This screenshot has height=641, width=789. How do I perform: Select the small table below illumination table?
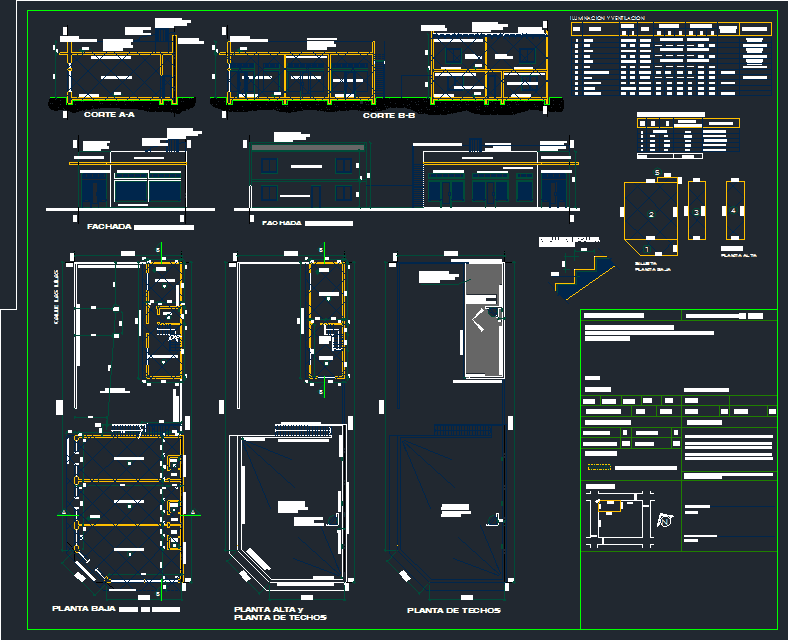tap(687, 139)
